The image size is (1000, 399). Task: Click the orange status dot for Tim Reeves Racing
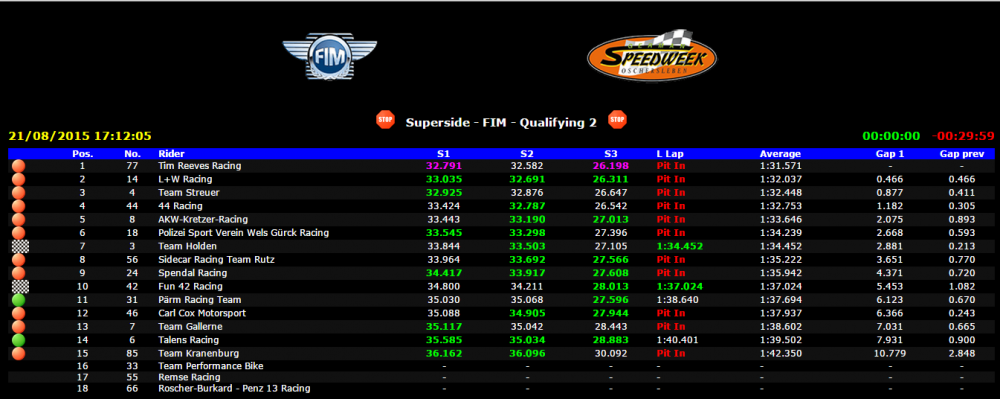point(18,166)
